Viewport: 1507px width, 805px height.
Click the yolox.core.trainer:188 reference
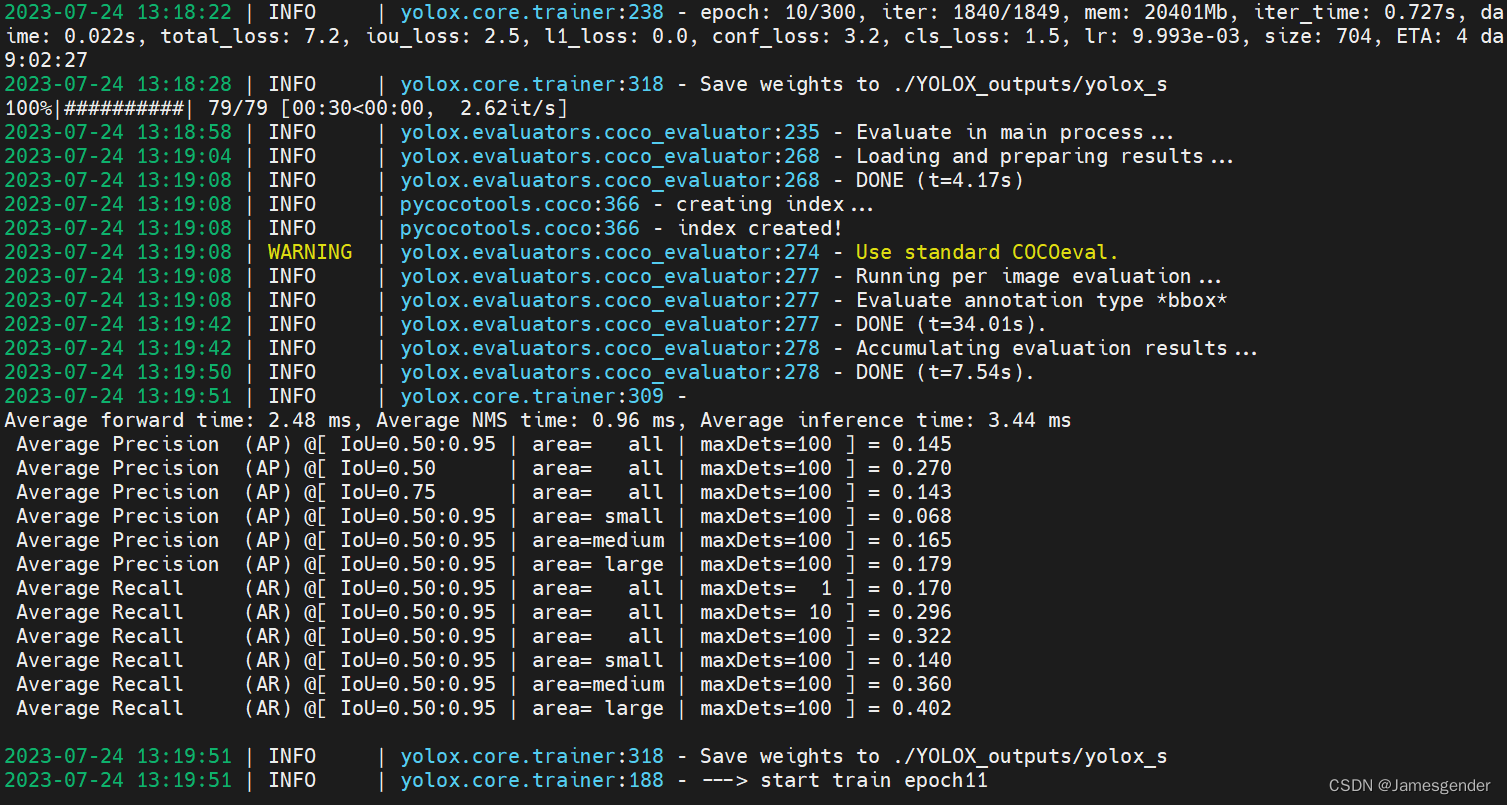point(531,780)
